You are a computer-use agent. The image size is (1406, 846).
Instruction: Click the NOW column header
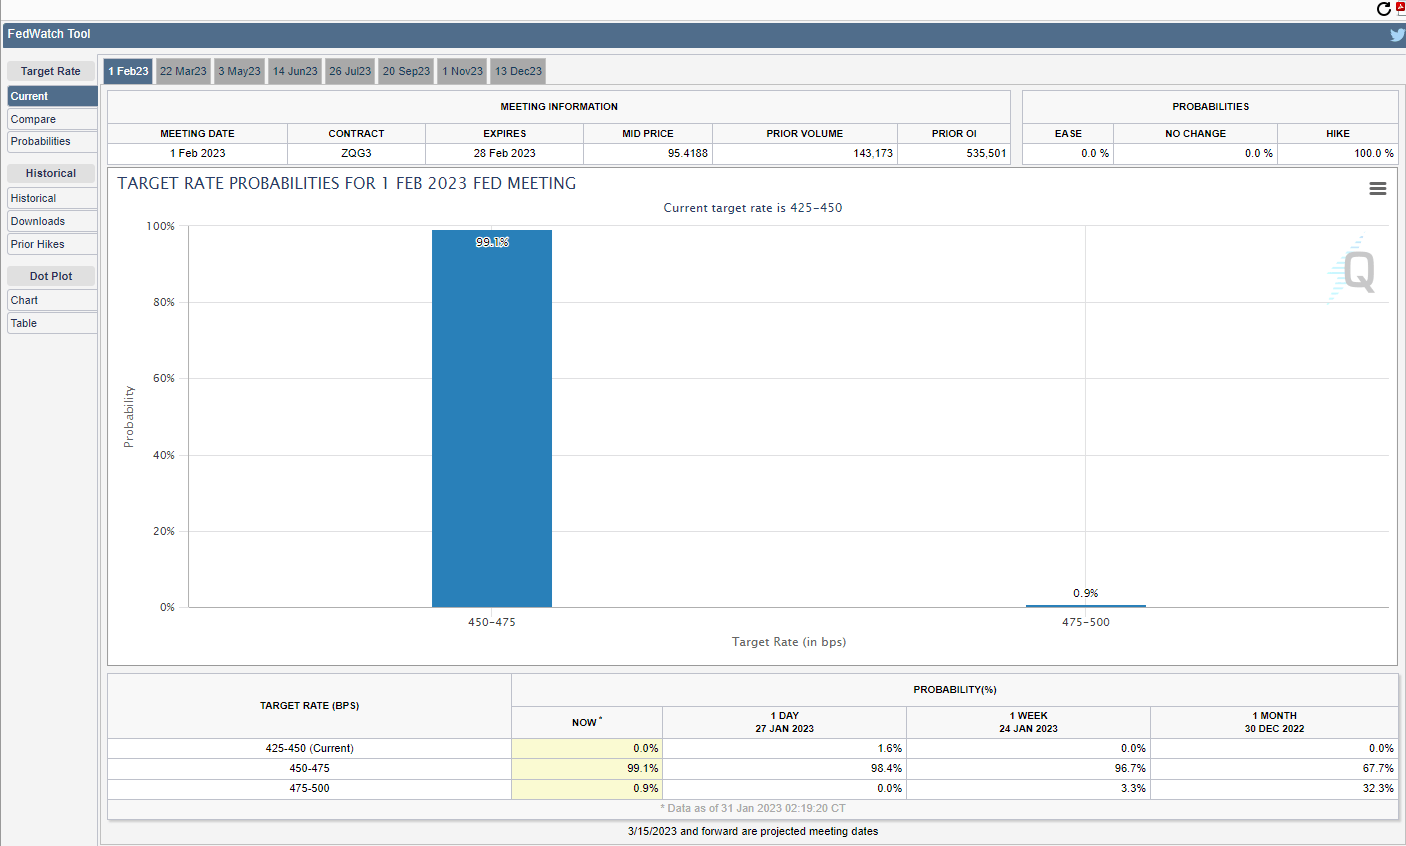pyautogui.click(x=587, y=722)
